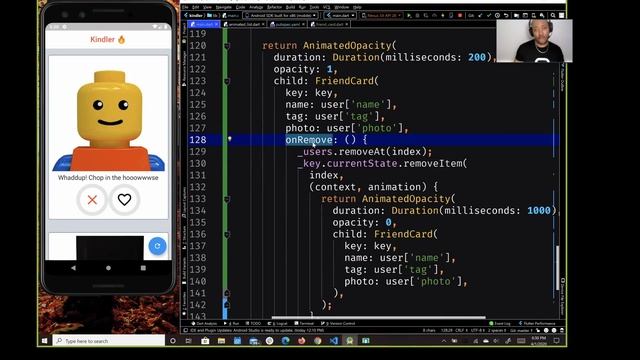Open the Flutter Performance panel
Viewport: 640px width, 360px height.
pos(537,324)
